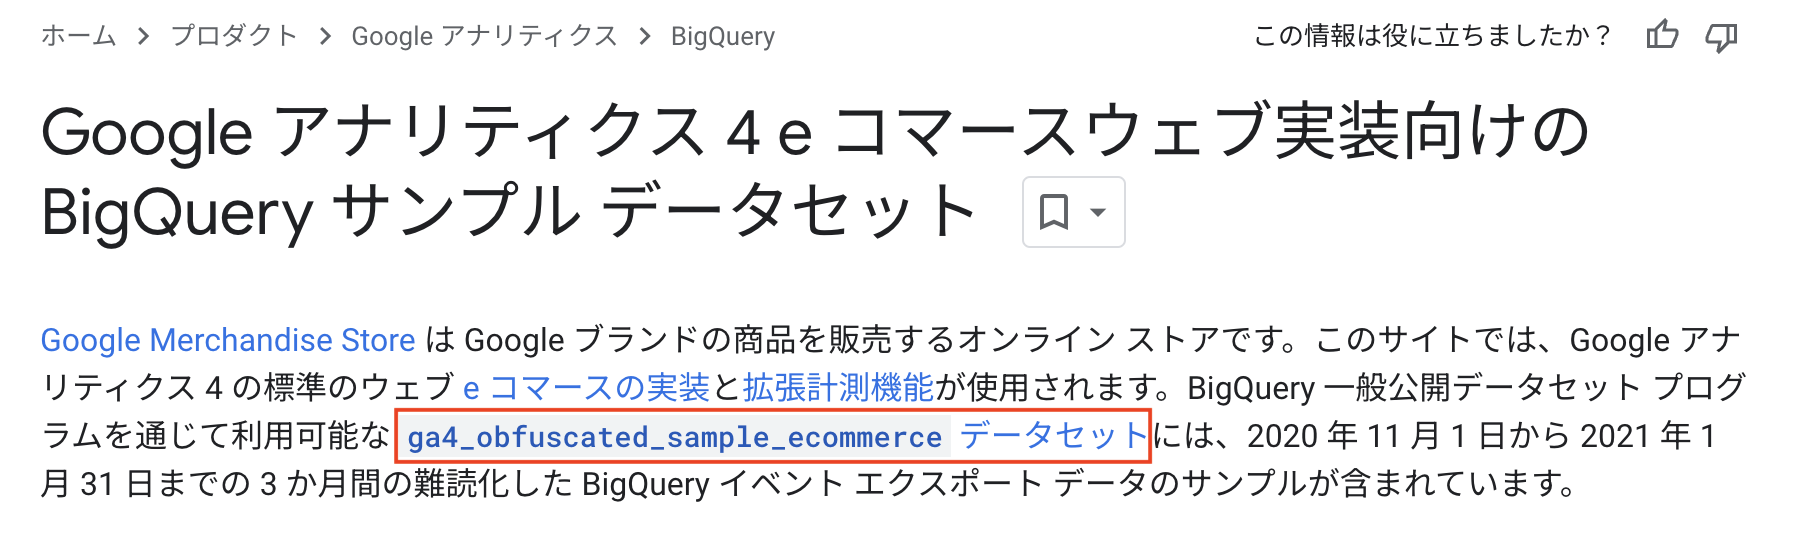Click the bookmark icon beside the title

coord(1054,212)
